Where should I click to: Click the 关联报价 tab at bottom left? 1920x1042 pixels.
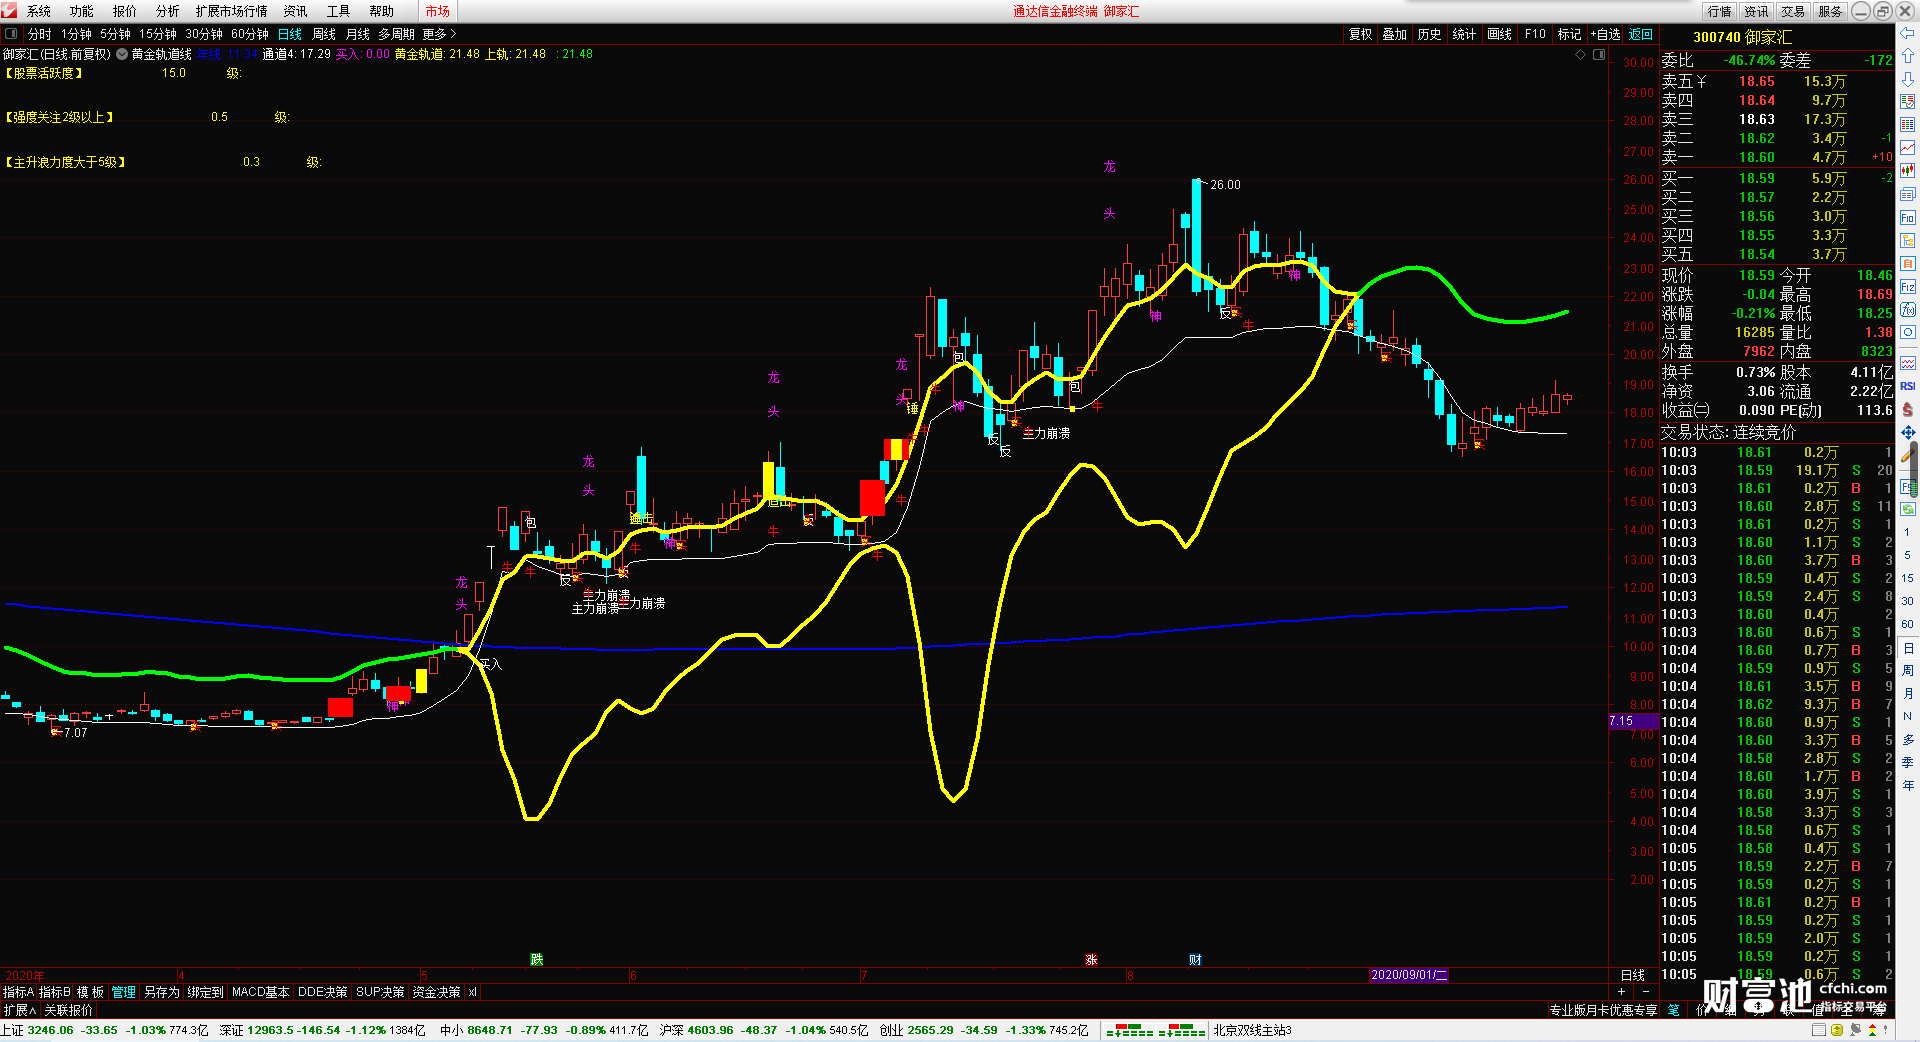(x=68, y=1010)
